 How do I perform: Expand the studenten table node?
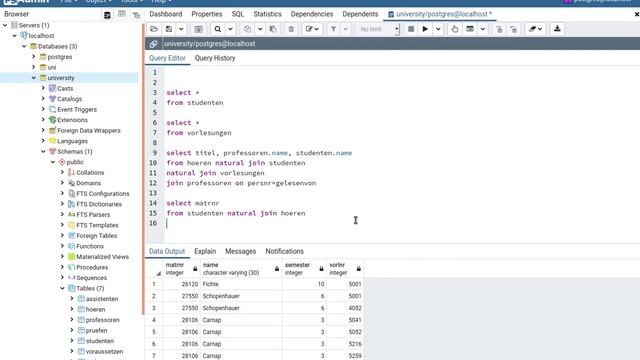[72, 340]
